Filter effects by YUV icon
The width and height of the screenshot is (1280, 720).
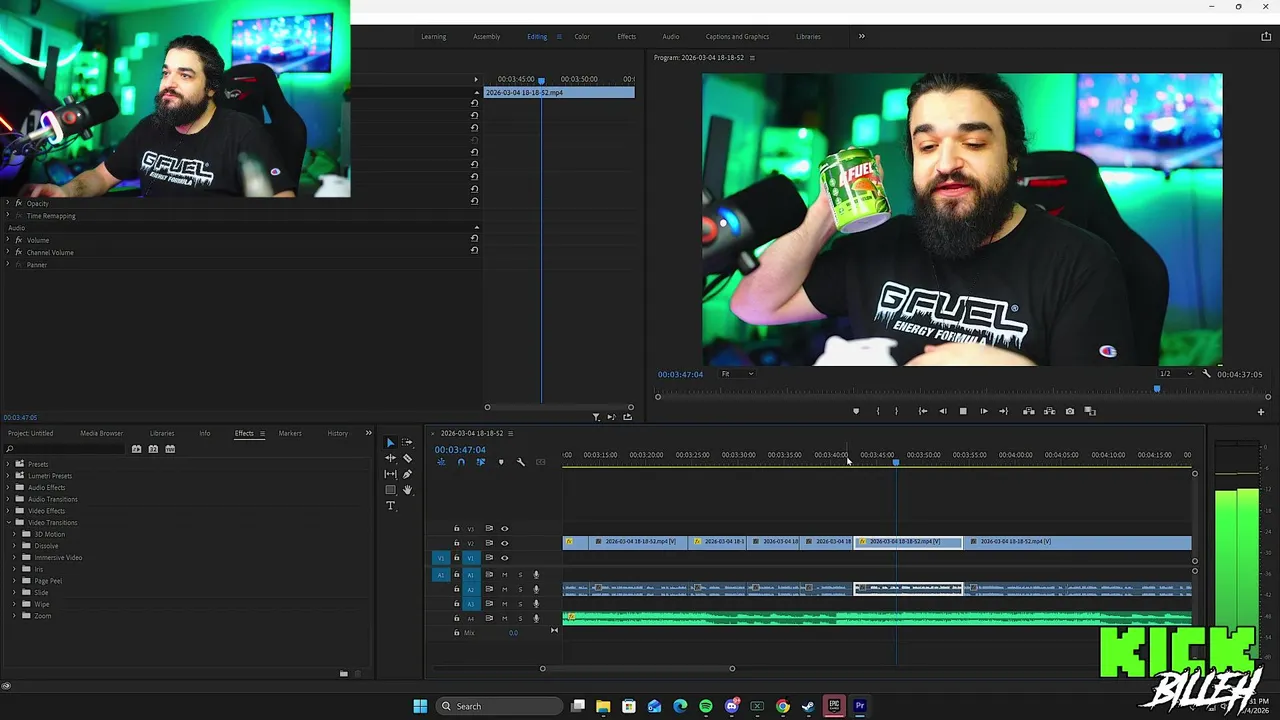pyautogui.click(x=170, y=449)
